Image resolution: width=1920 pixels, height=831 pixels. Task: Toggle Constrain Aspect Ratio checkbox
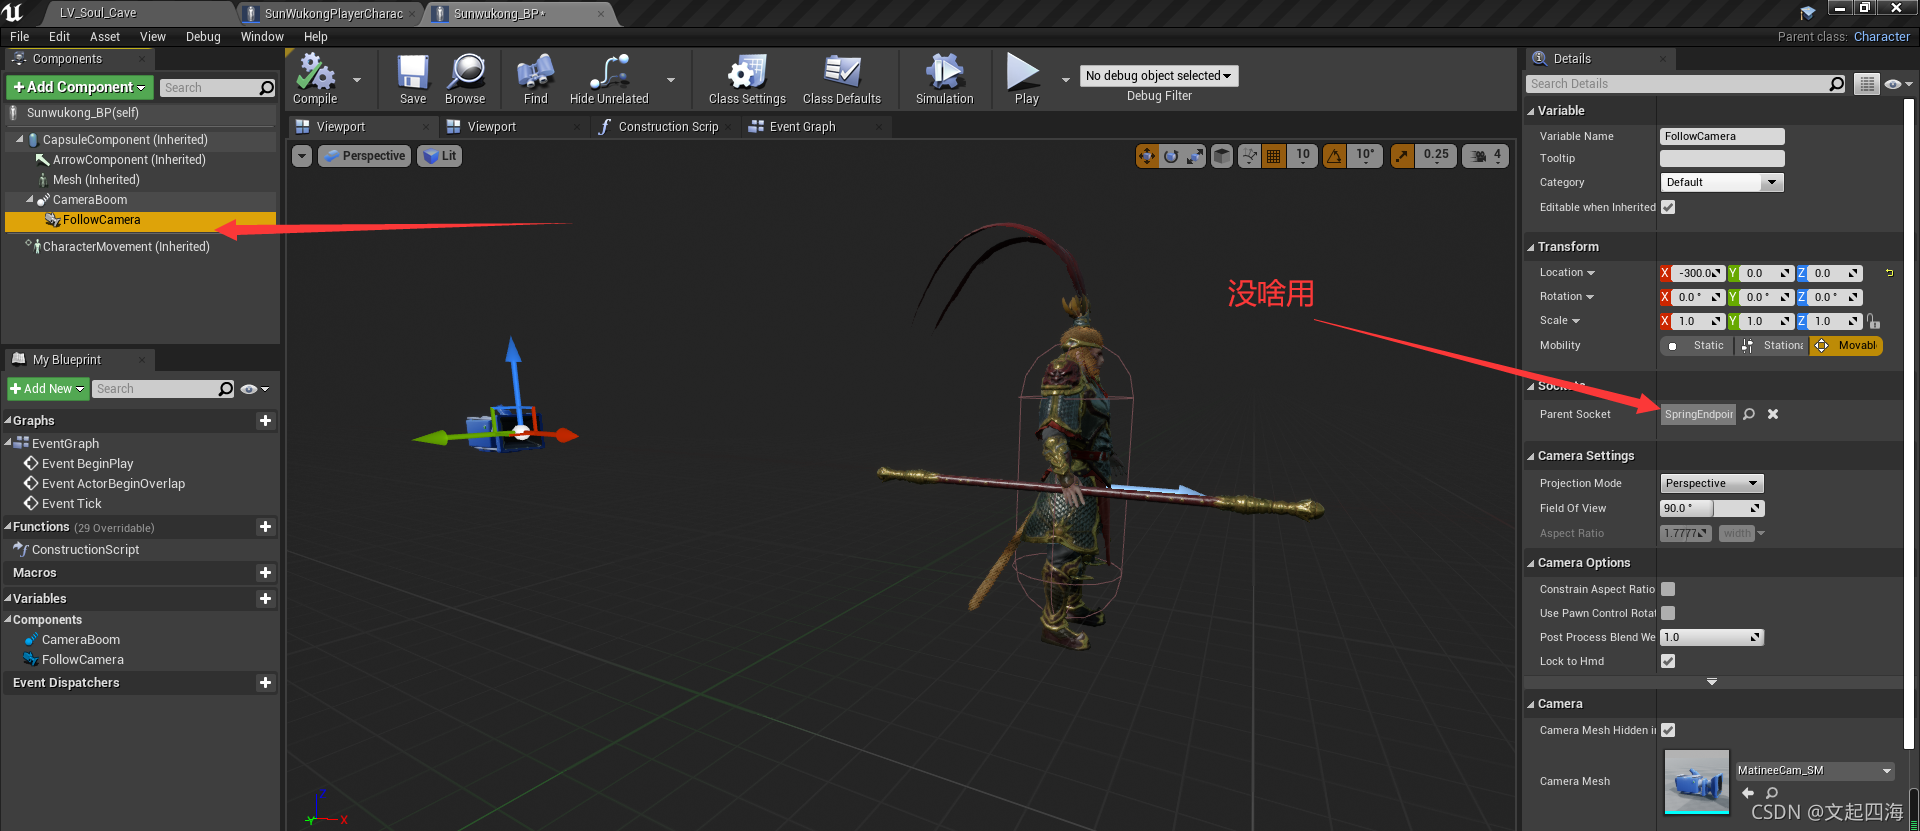pos(1668,589)
